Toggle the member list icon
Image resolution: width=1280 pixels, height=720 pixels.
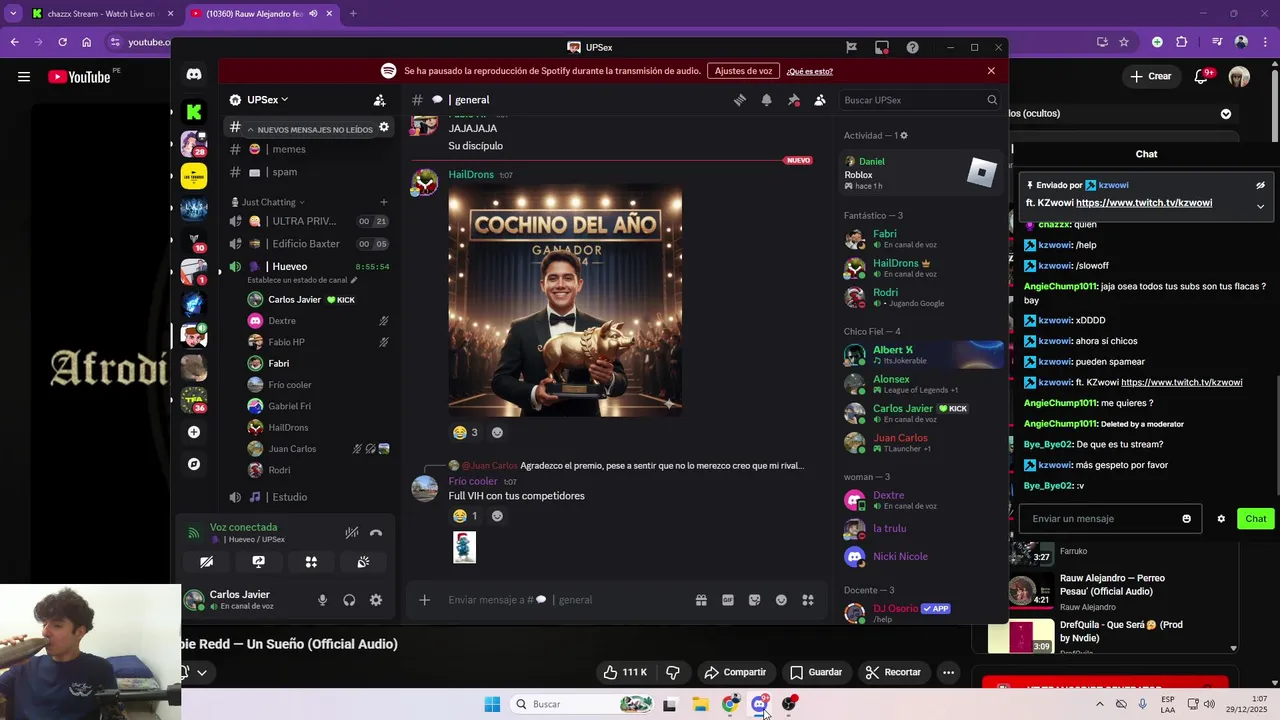[820, 100]
